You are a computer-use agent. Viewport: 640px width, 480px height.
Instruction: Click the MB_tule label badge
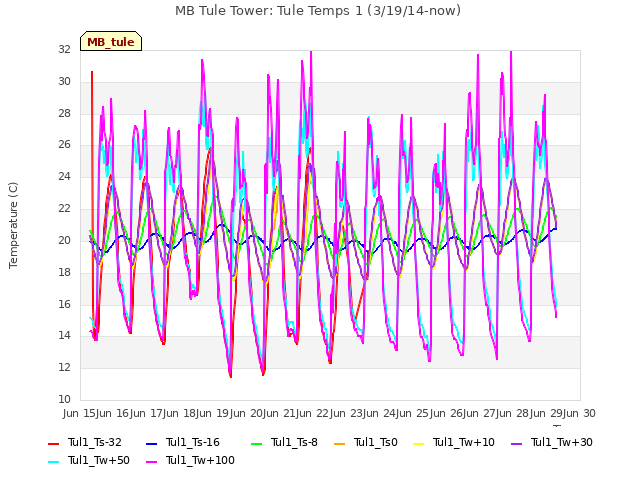[x=111, y=41]
